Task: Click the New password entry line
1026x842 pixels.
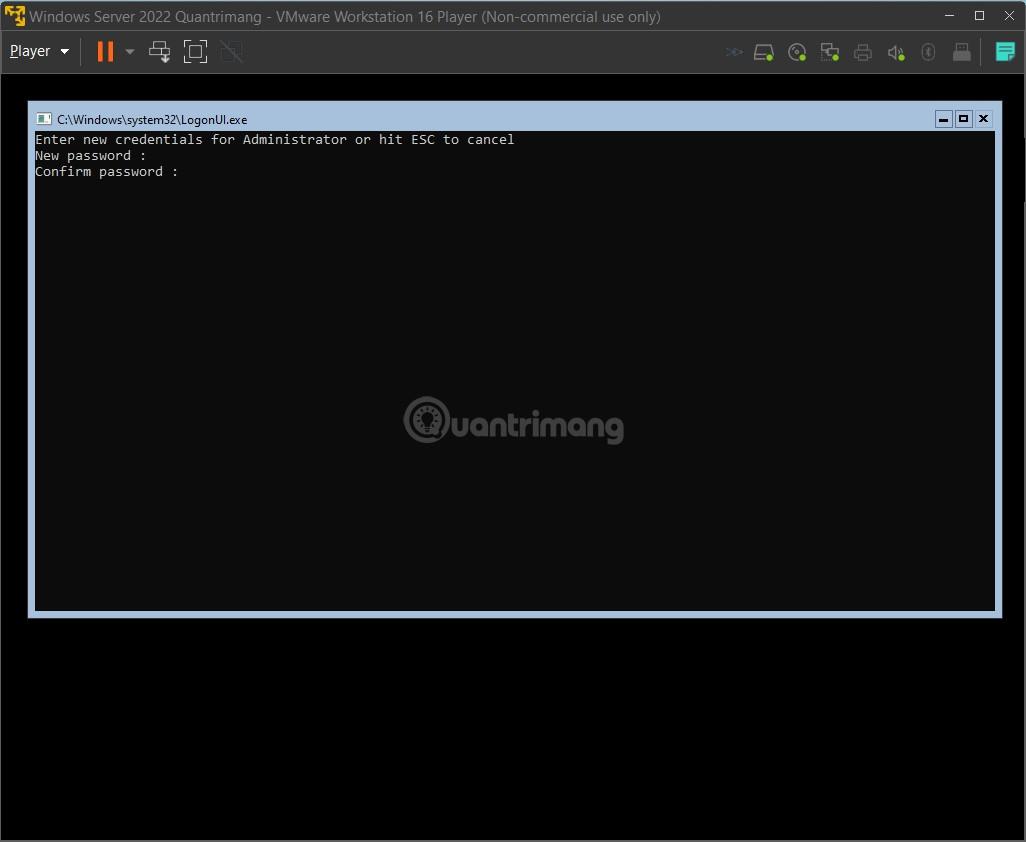Action: pyautogui.click(x=91, y=156)
